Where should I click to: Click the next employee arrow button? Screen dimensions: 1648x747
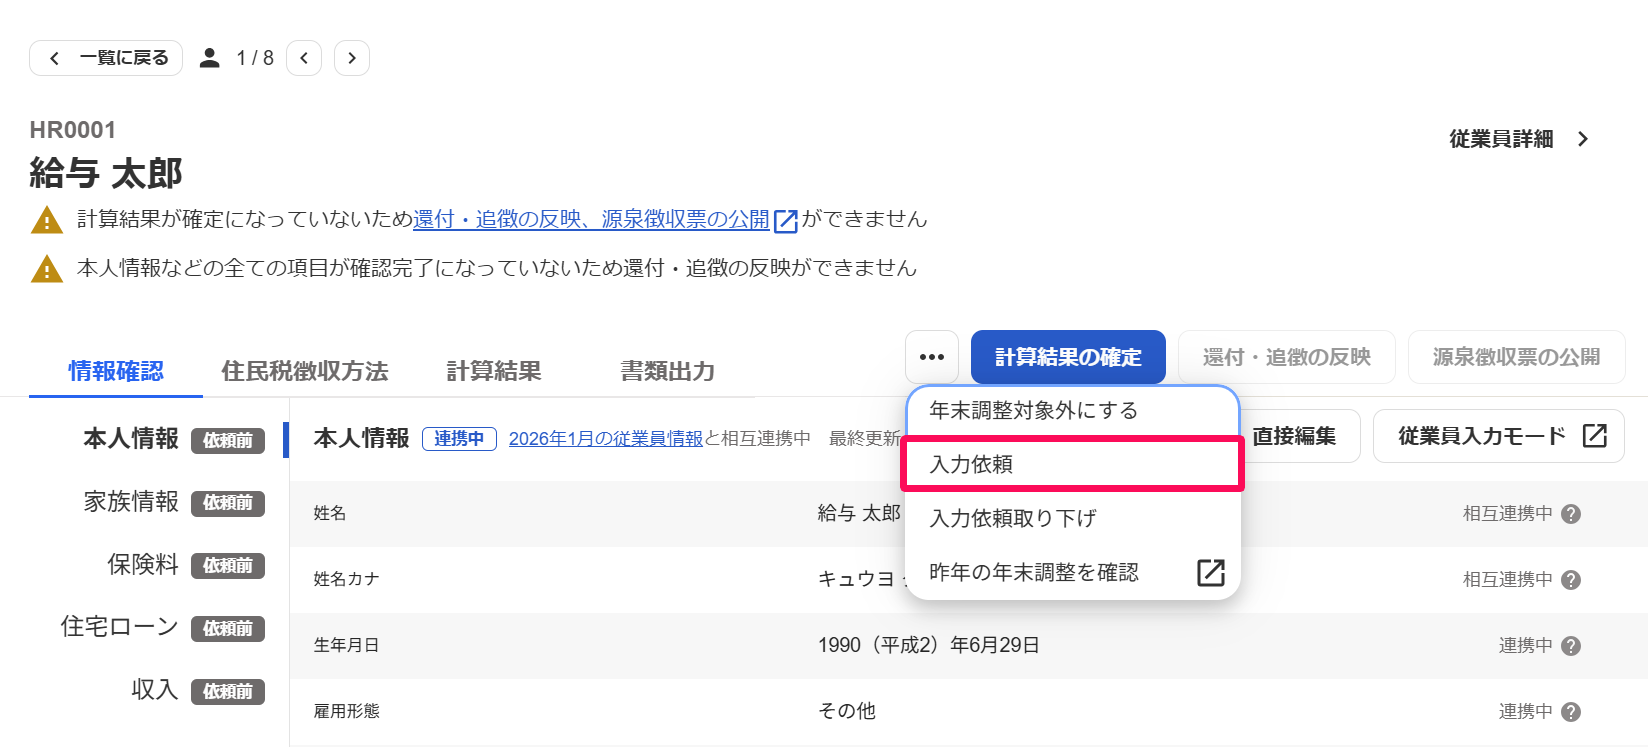click(352, 58)
